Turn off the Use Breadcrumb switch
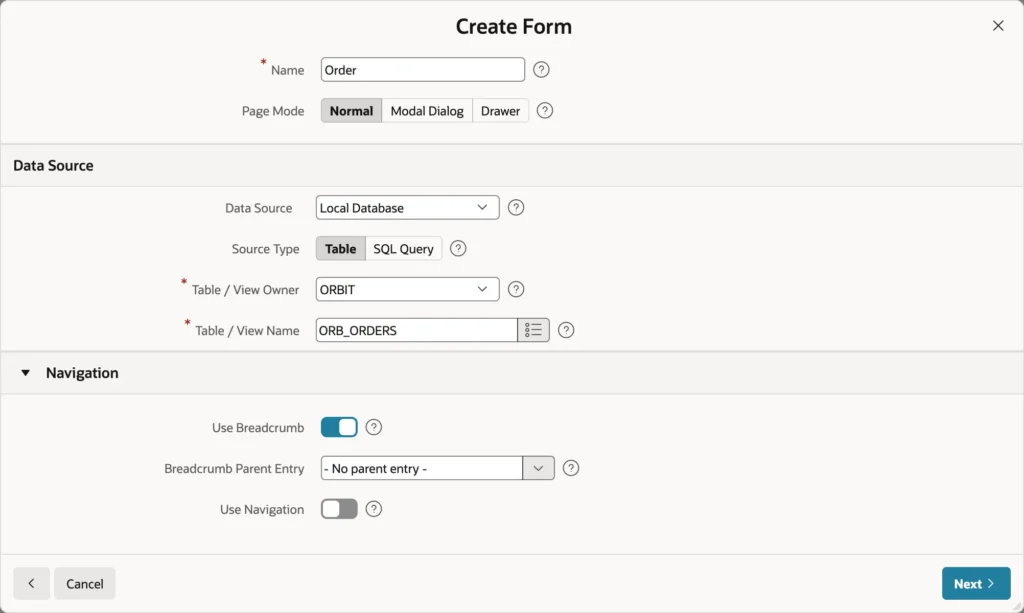 [x=339, y=428]
